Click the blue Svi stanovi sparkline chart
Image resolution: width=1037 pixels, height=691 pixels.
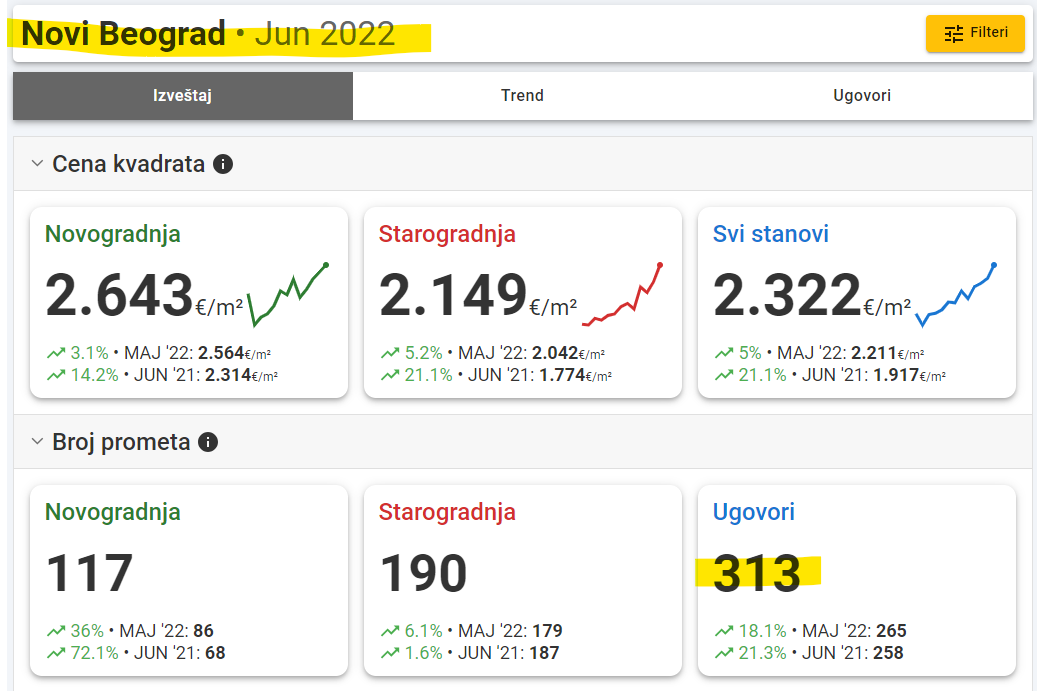[956, 296]
